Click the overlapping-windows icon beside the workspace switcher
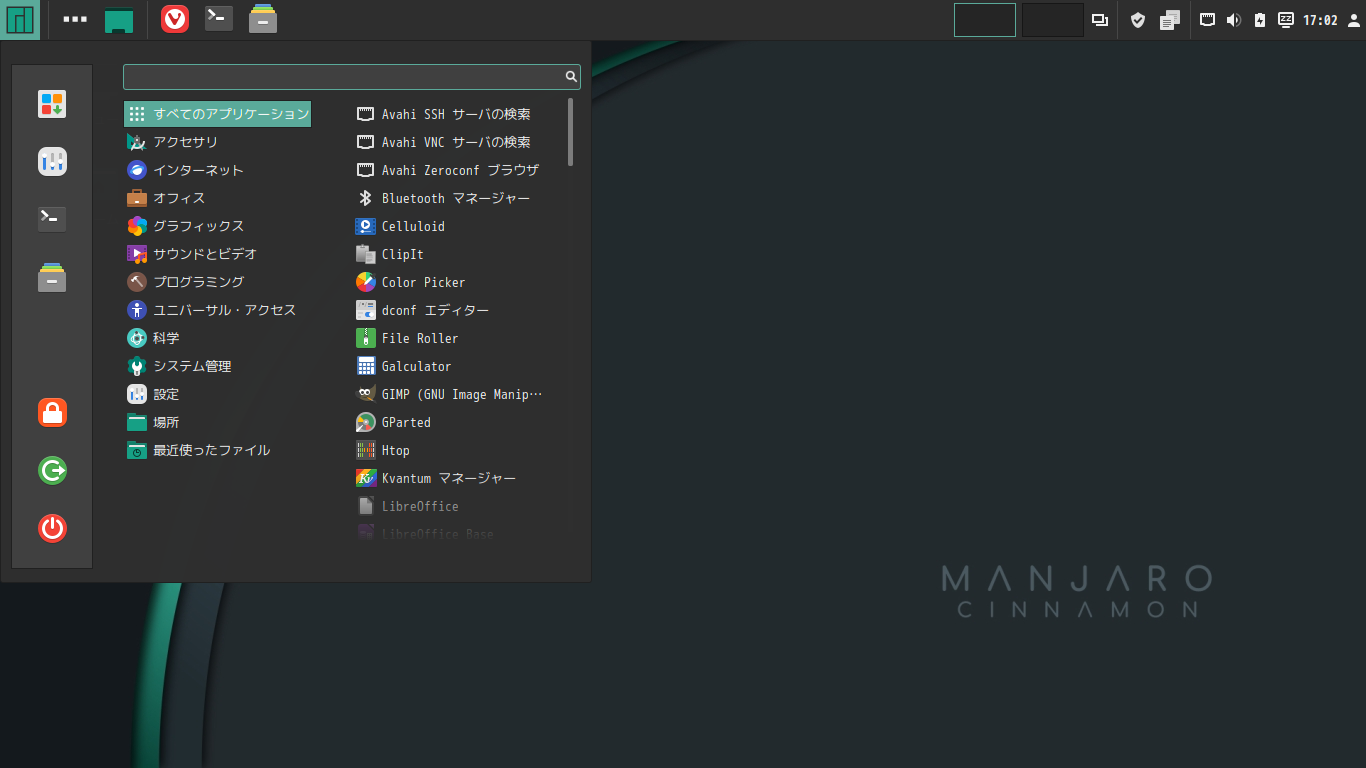The image size is (1366, 768). [1100, 20]
